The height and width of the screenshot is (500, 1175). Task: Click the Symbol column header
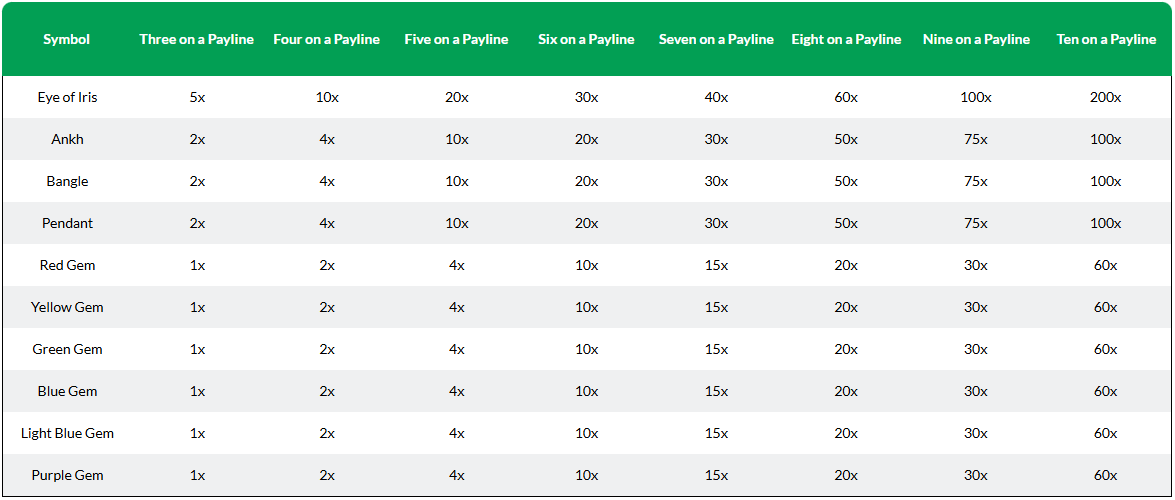pos(67,40)
